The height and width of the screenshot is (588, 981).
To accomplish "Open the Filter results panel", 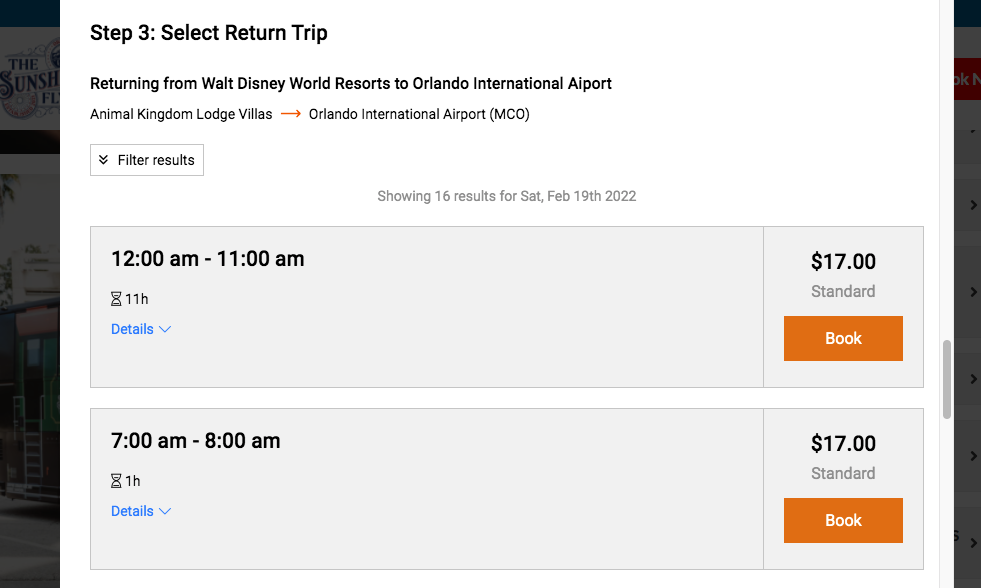I will [x=147, y=160].
